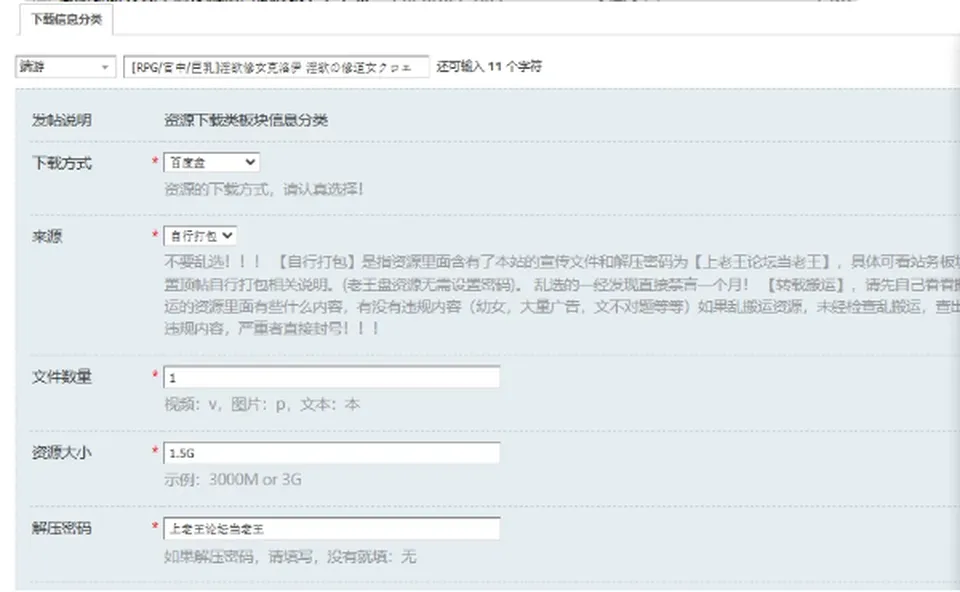Click the hint 视频：v，图片：p，文本：本
Screen dimensions: 960x592
pyautogui.click(x=262, y=405)
